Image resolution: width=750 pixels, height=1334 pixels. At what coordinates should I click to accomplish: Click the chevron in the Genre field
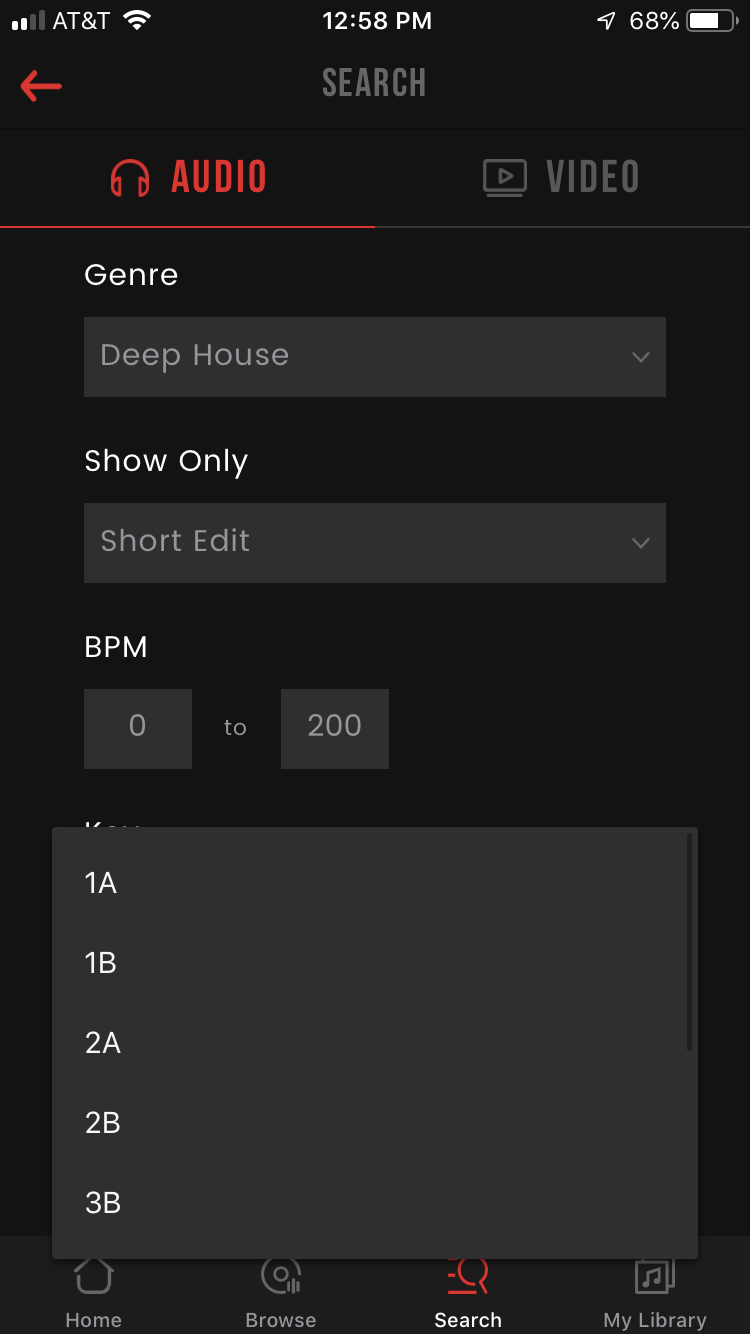click(x=641, y=357)
